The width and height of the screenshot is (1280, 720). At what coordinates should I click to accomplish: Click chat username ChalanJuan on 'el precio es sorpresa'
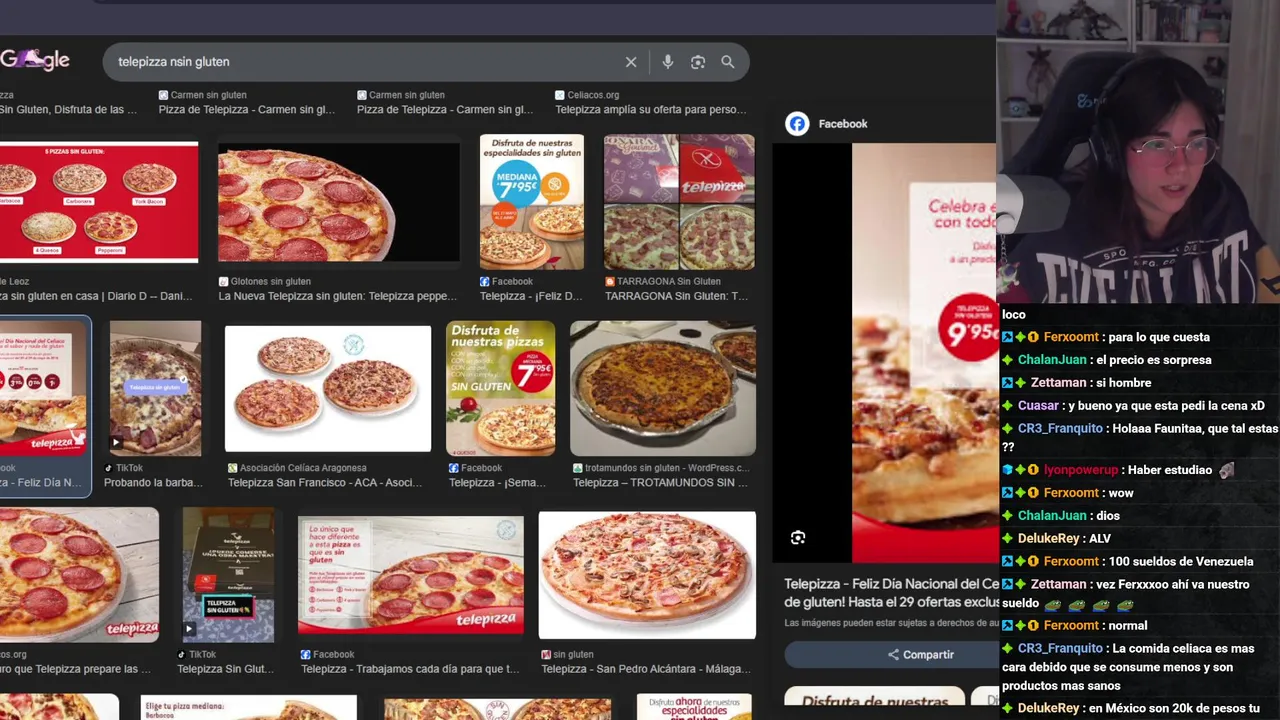1052,361
